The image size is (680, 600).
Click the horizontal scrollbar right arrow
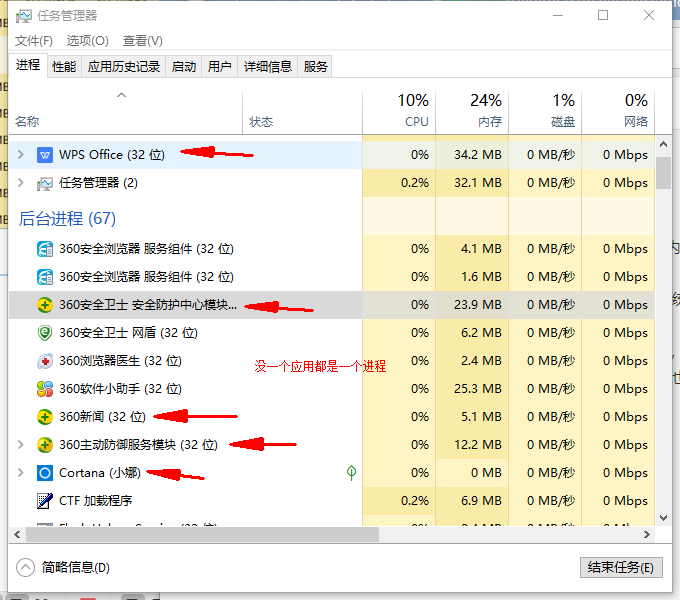[x=647, y=535]
